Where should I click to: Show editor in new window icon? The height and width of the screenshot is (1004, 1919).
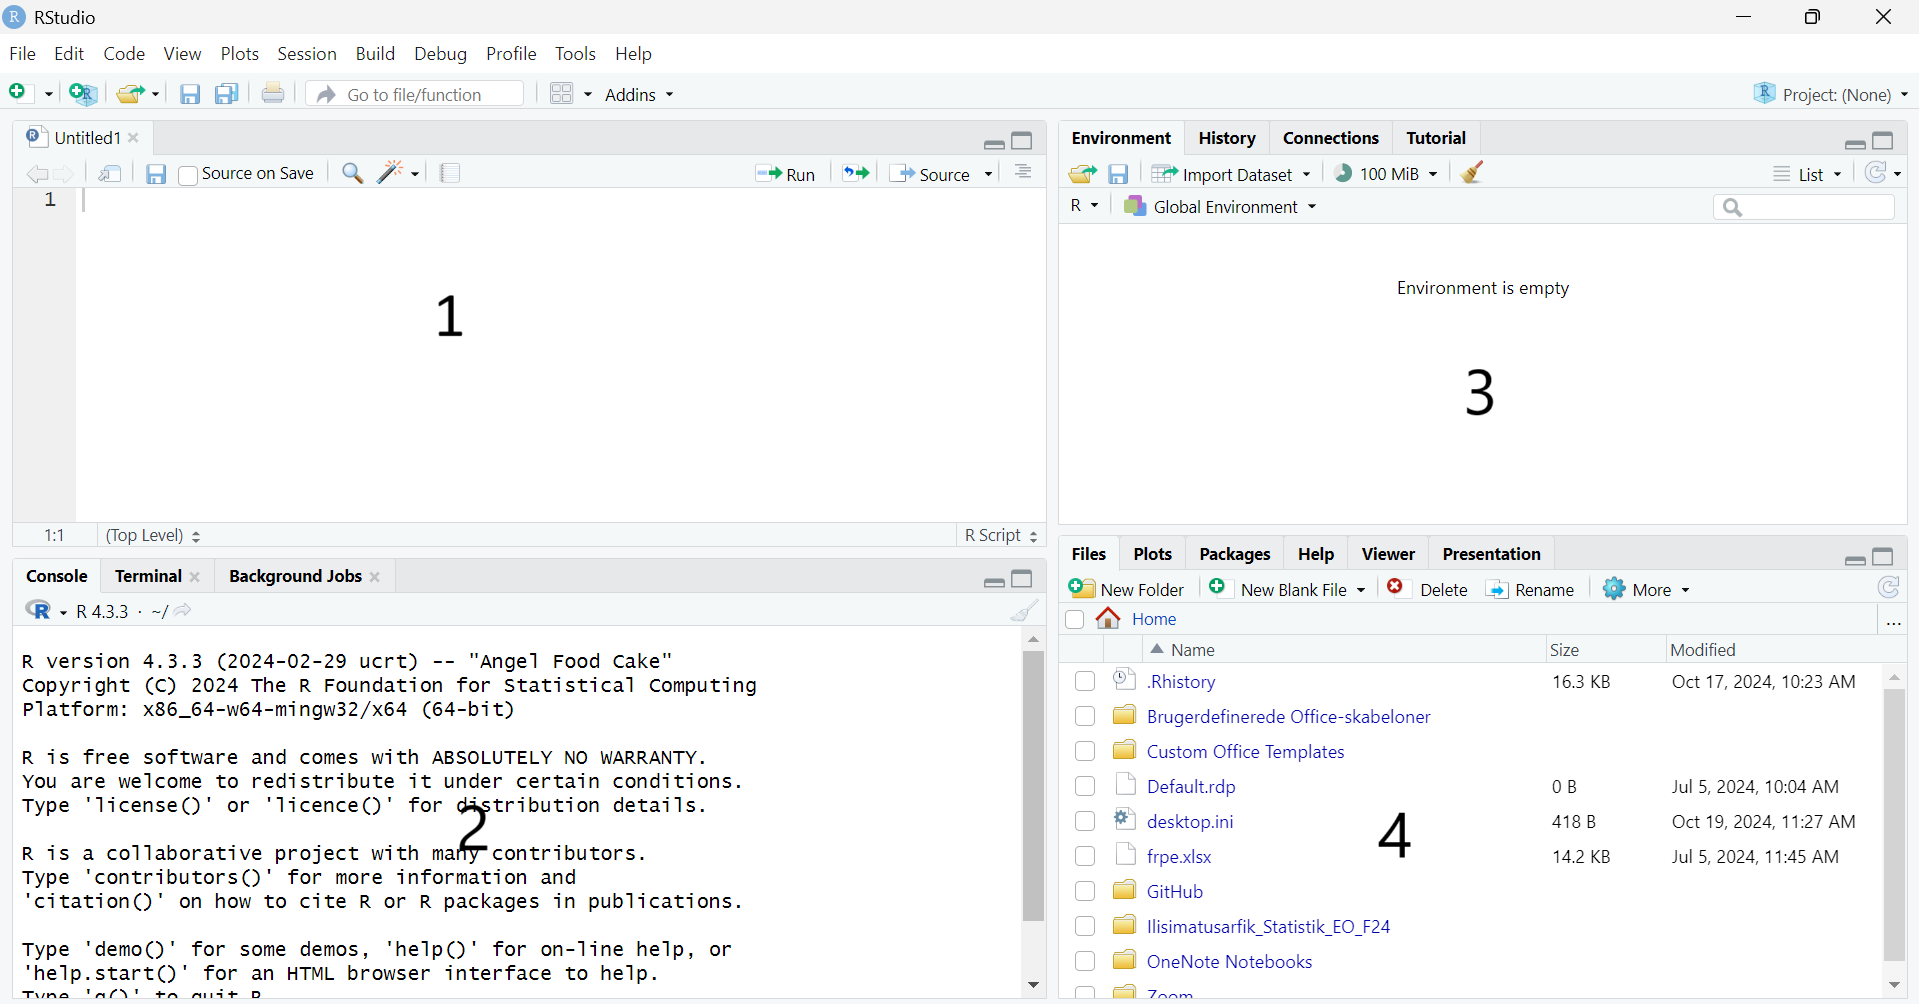click(110, 173)
